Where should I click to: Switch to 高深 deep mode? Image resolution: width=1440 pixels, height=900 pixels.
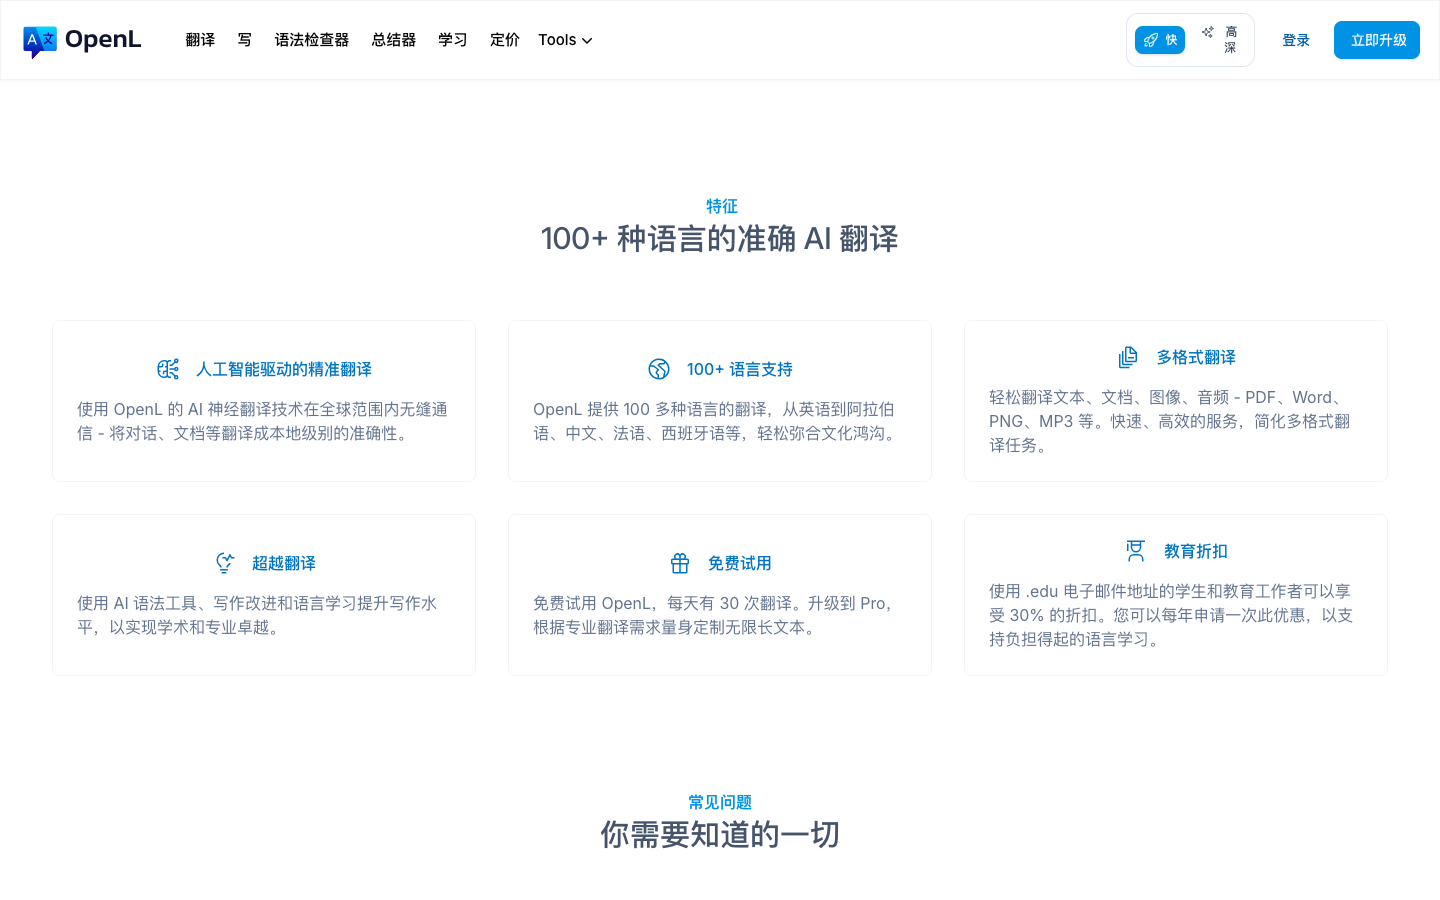point(1219,40)
